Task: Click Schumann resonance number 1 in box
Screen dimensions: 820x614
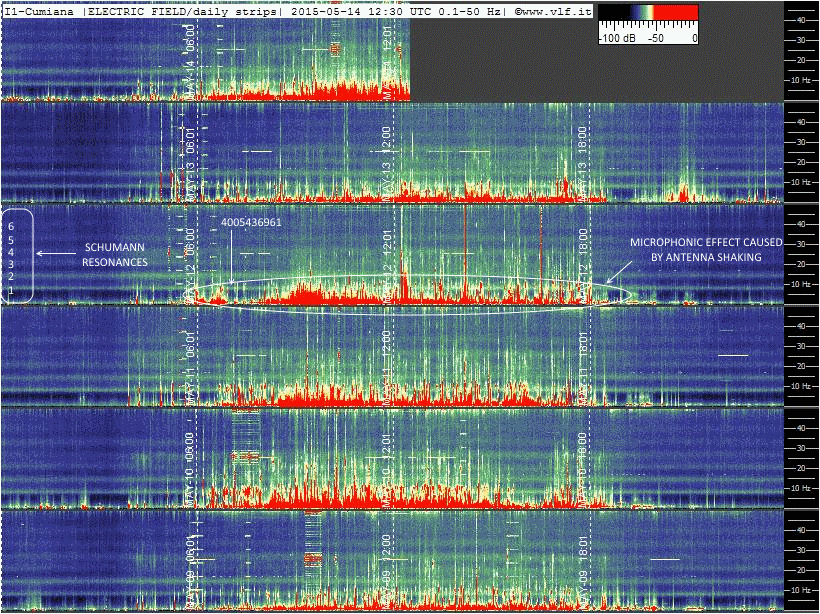Action: click(11, 291)
